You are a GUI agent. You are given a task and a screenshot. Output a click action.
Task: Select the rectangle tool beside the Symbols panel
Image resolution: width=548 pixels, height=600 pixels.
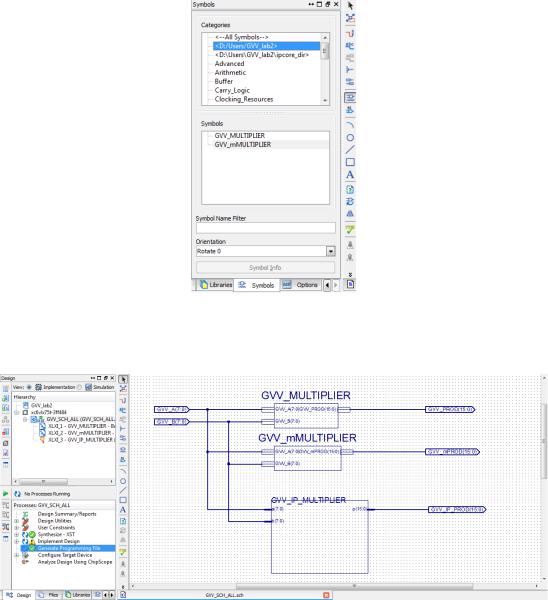click(x=350, y=162)
